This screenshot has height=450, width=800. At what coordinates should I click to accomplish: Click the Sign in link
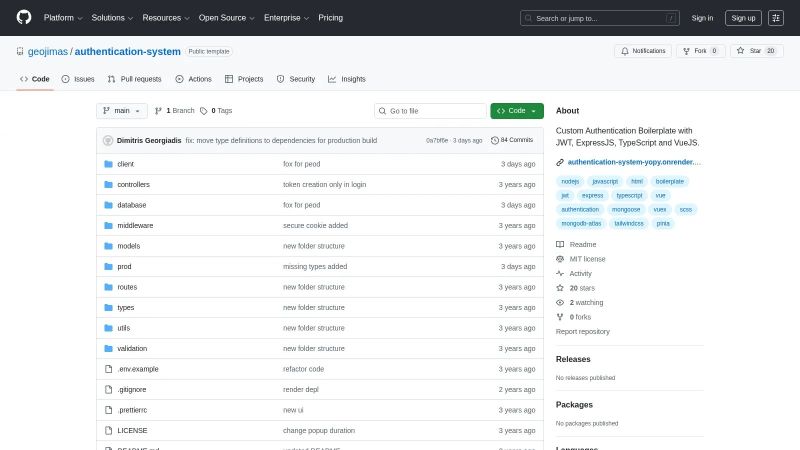point(702,18)
